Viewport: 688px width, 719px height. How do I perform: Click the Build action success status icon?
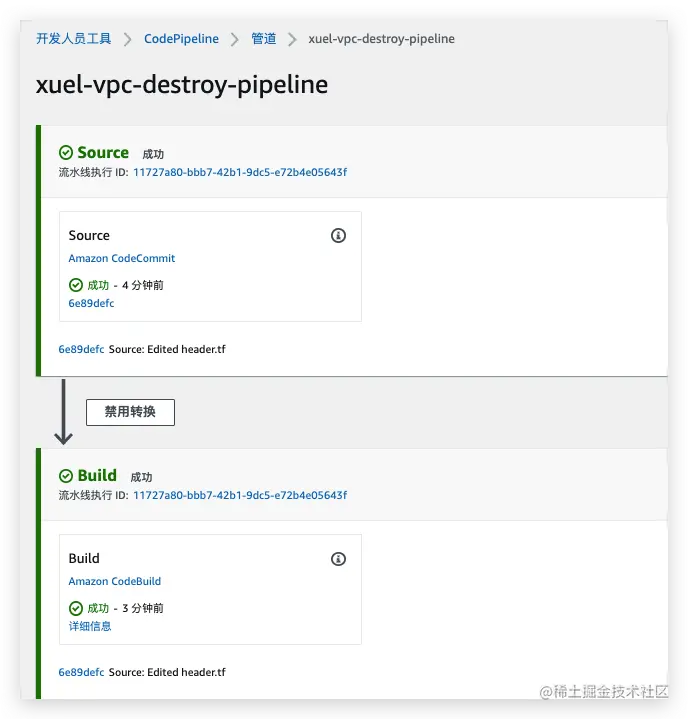tap(76, 608)
